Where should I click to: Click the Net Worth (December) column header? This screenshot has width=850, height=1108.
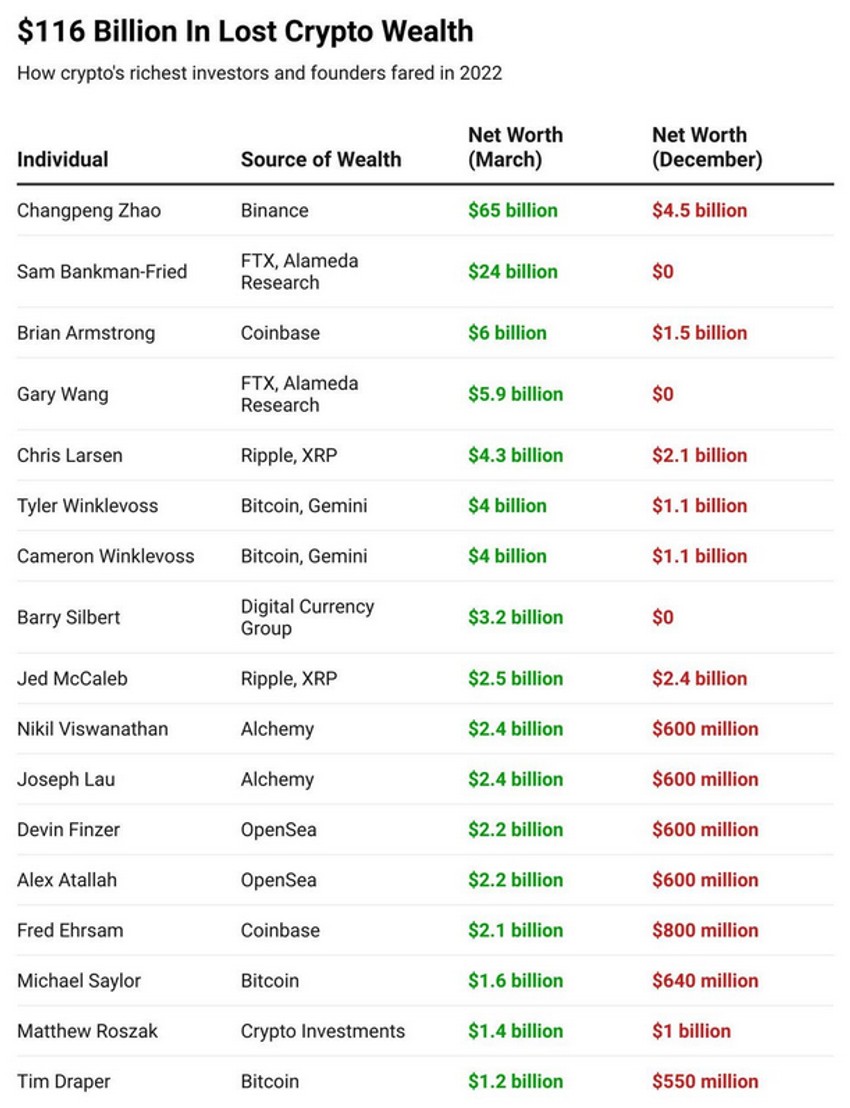pos(706,147)
